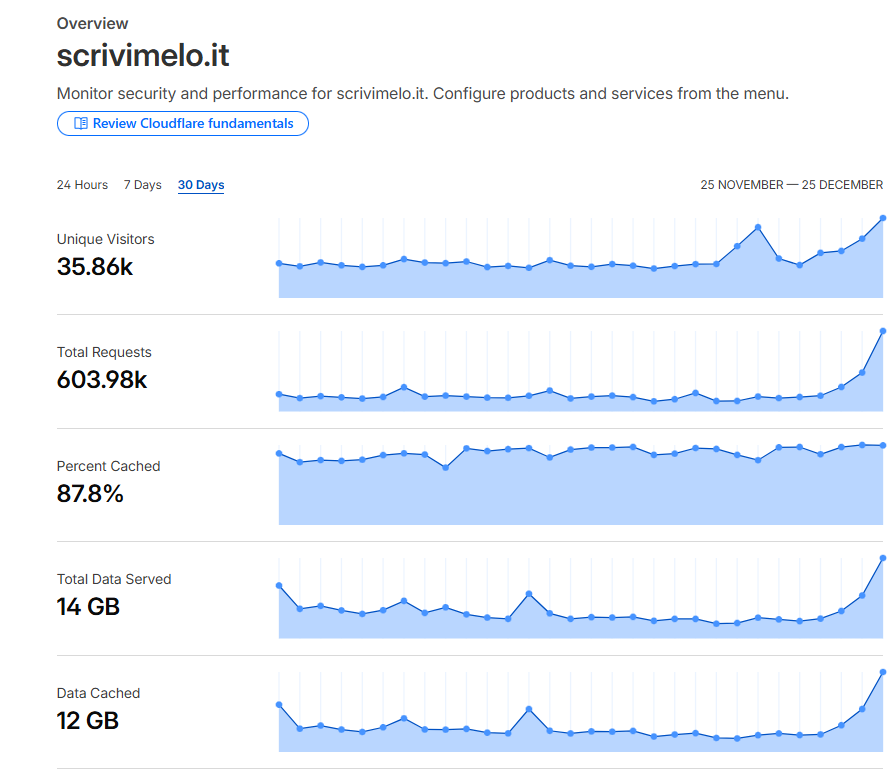Click the Percent Cached label

pos(108,466)
